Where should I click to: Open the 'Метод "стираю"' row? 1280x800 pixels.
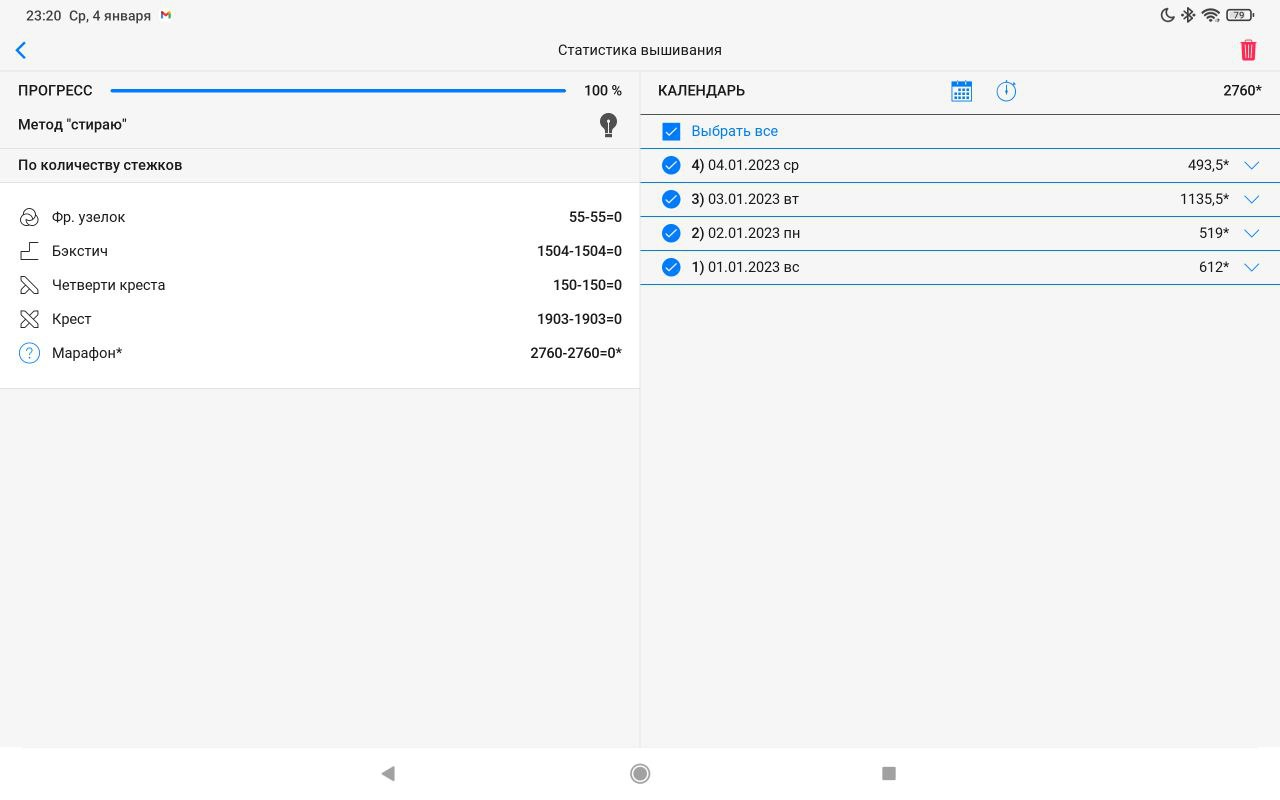tap(72, 125)
